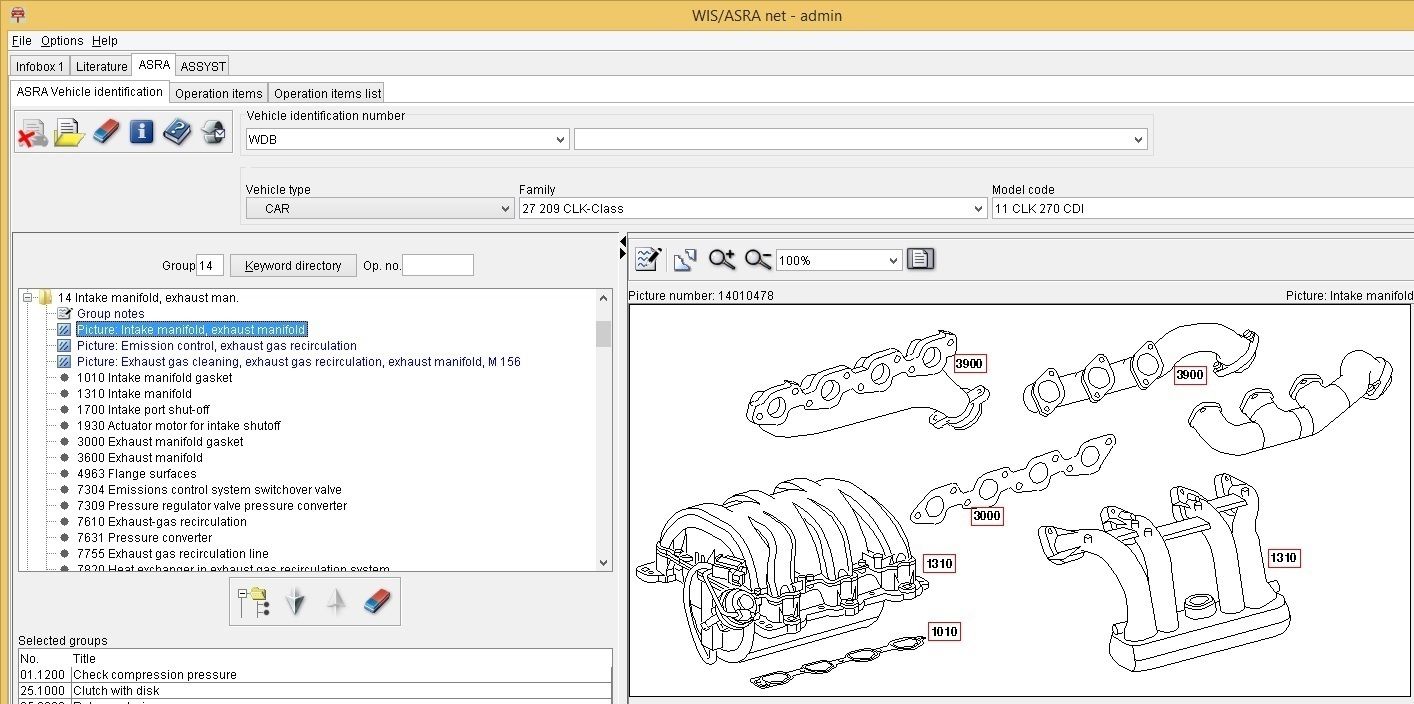Screen dimensions: 1414x704
Task: Click the Keyword directory button
Action: click(293, 266)
